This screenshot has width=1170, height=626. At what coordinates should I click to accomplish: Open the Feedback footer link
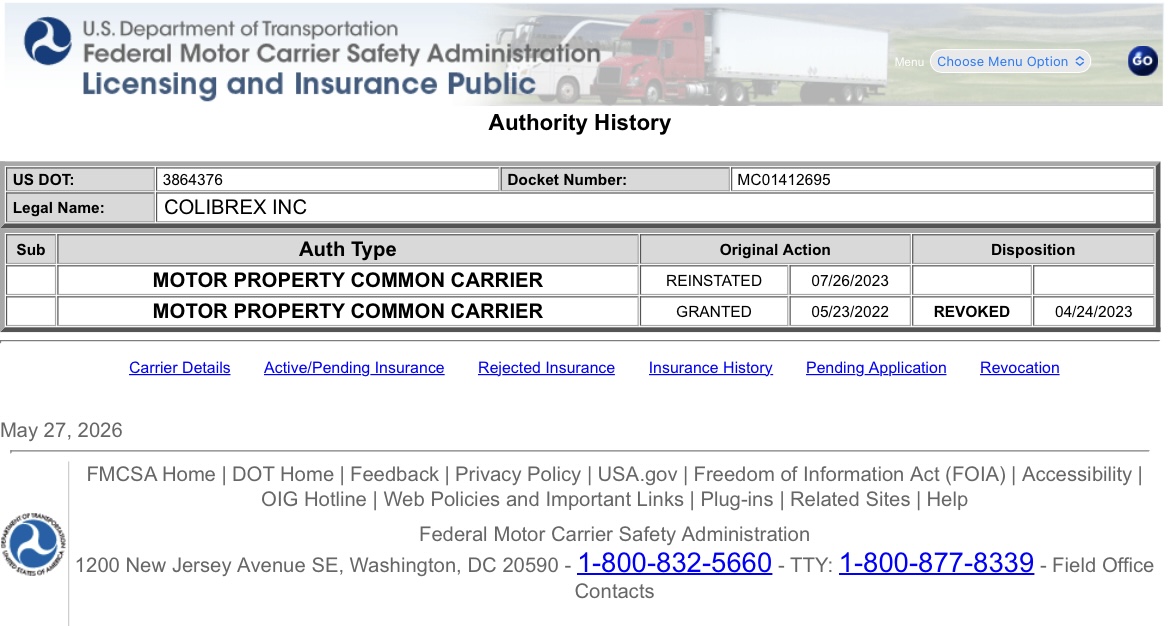[x=394, y=475]
